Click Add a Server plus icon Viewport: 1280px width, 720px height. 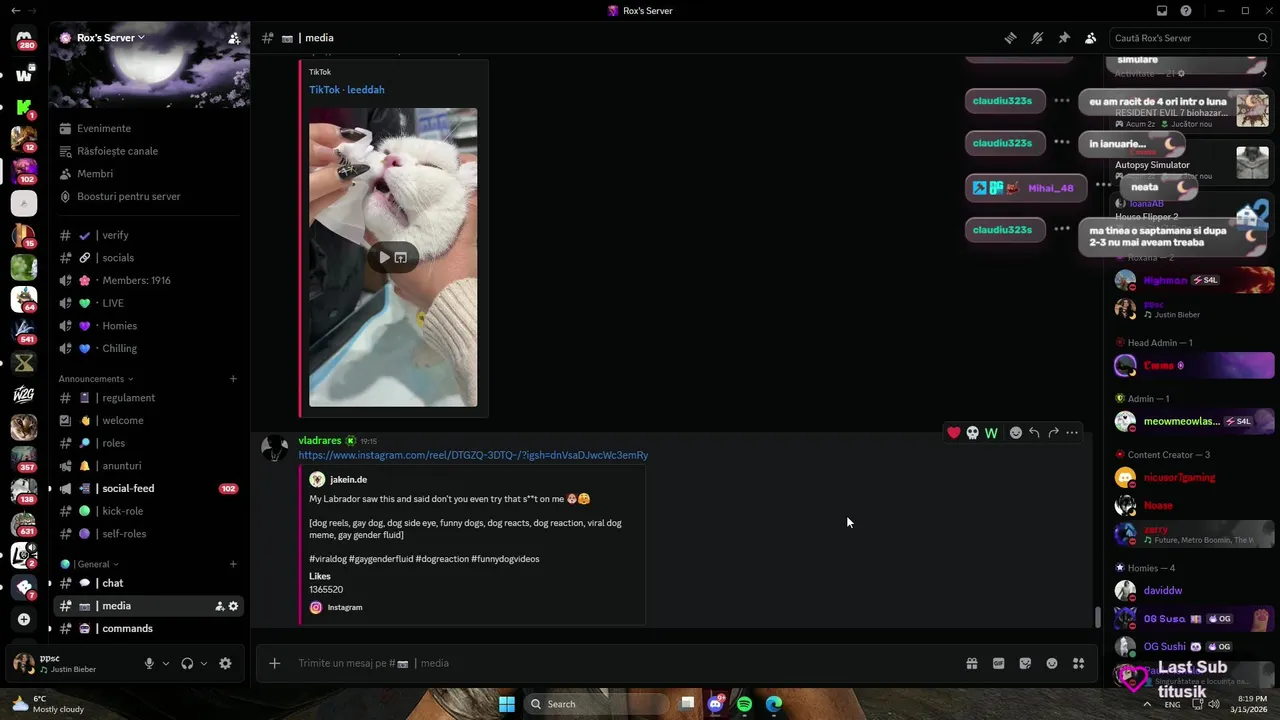coord(24,620)
